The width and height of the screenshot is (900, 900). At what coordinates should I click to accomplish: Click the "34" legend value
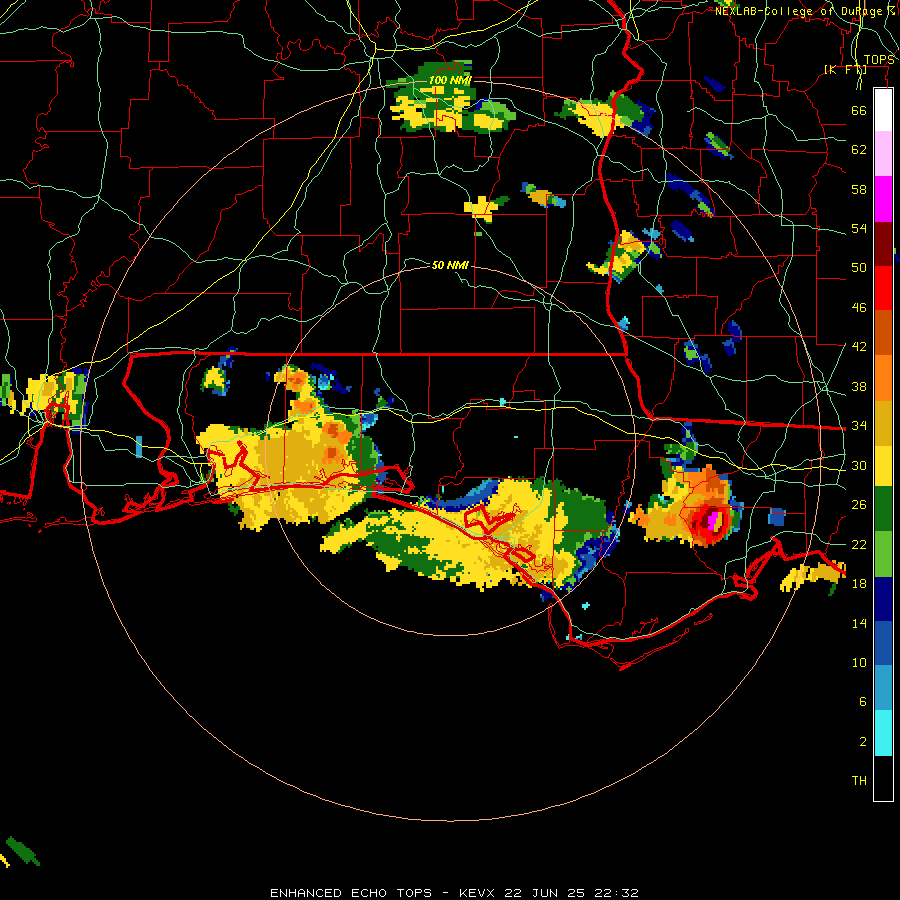tap(859, 426)
